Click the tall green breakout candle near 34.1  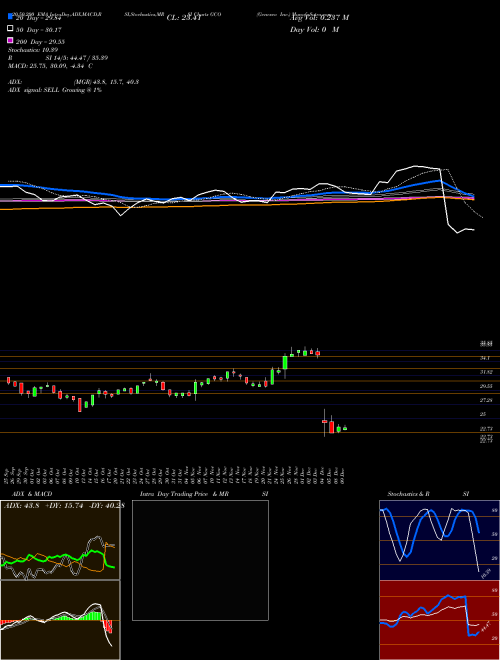pyautogui.click(x=285, y=362)
